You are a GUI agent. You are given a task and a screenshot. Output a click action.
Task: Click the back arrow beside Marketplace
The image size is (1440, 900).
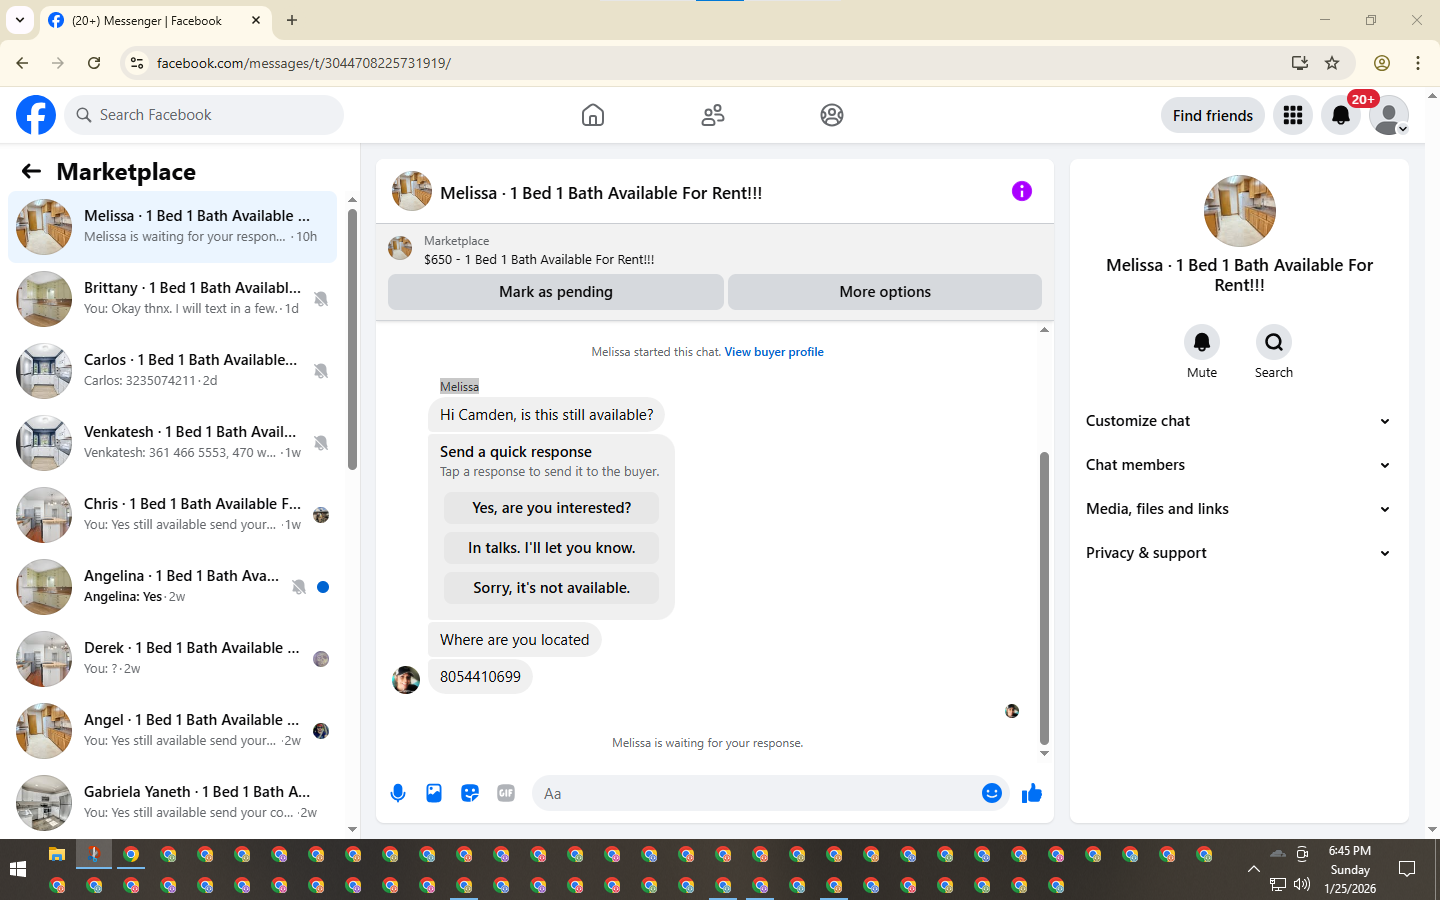(31, 171)
